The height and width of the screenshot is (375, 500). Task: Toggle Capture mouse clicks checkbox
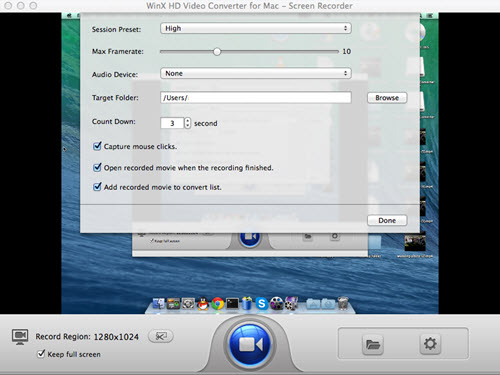[x=97, y=146]
